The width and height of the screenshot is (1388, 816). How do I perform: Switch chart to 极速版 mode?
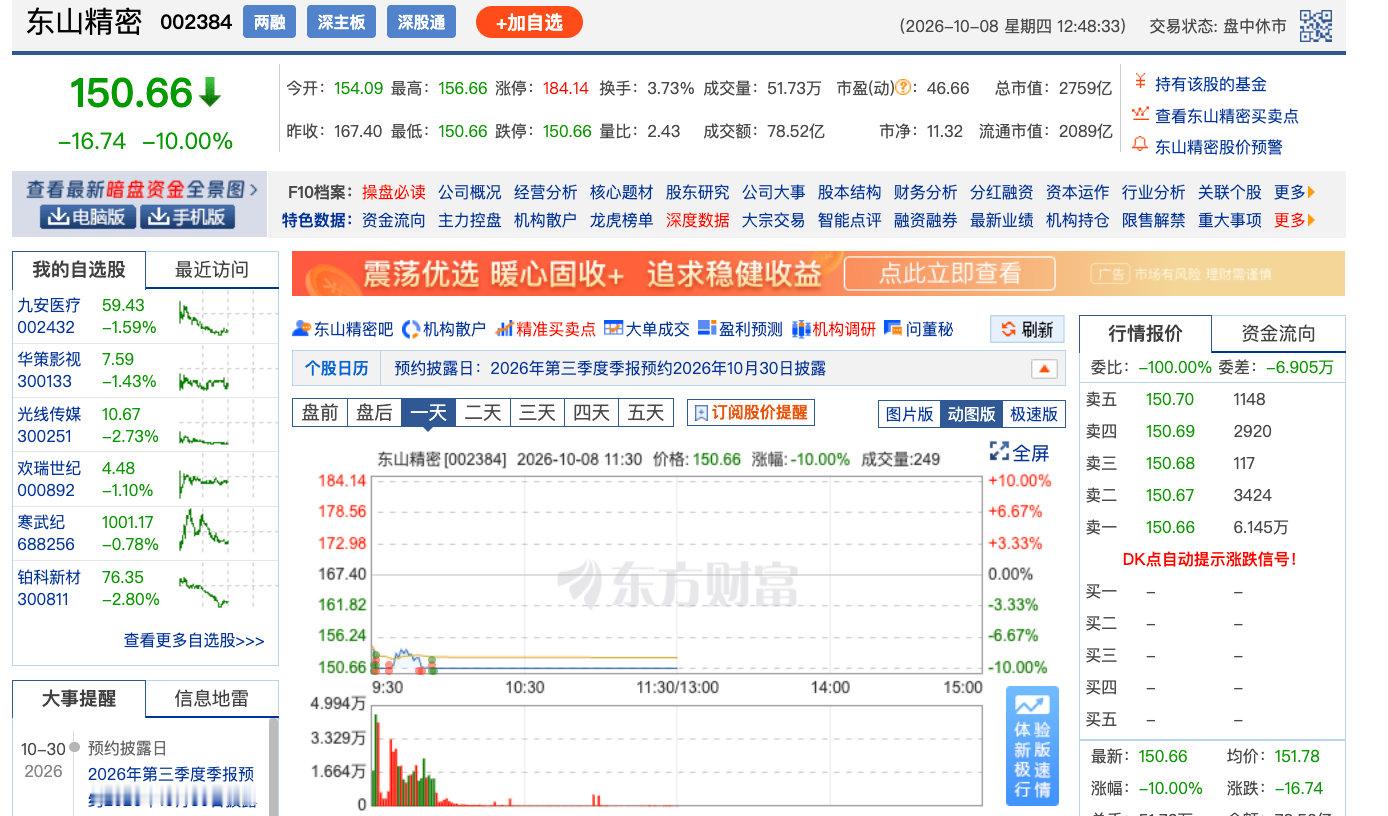(x=1033, y=413)
